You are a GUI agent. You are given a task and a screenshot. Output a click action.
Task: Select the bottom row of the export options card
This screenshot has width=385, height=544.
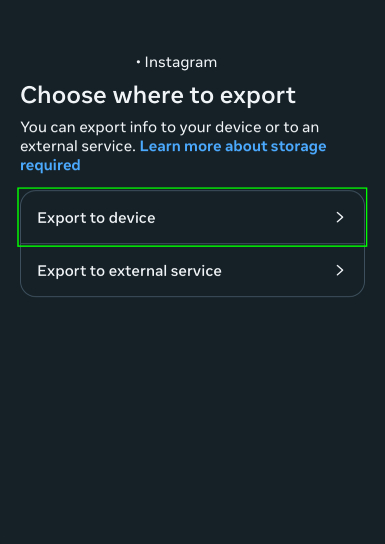point(192,270)
